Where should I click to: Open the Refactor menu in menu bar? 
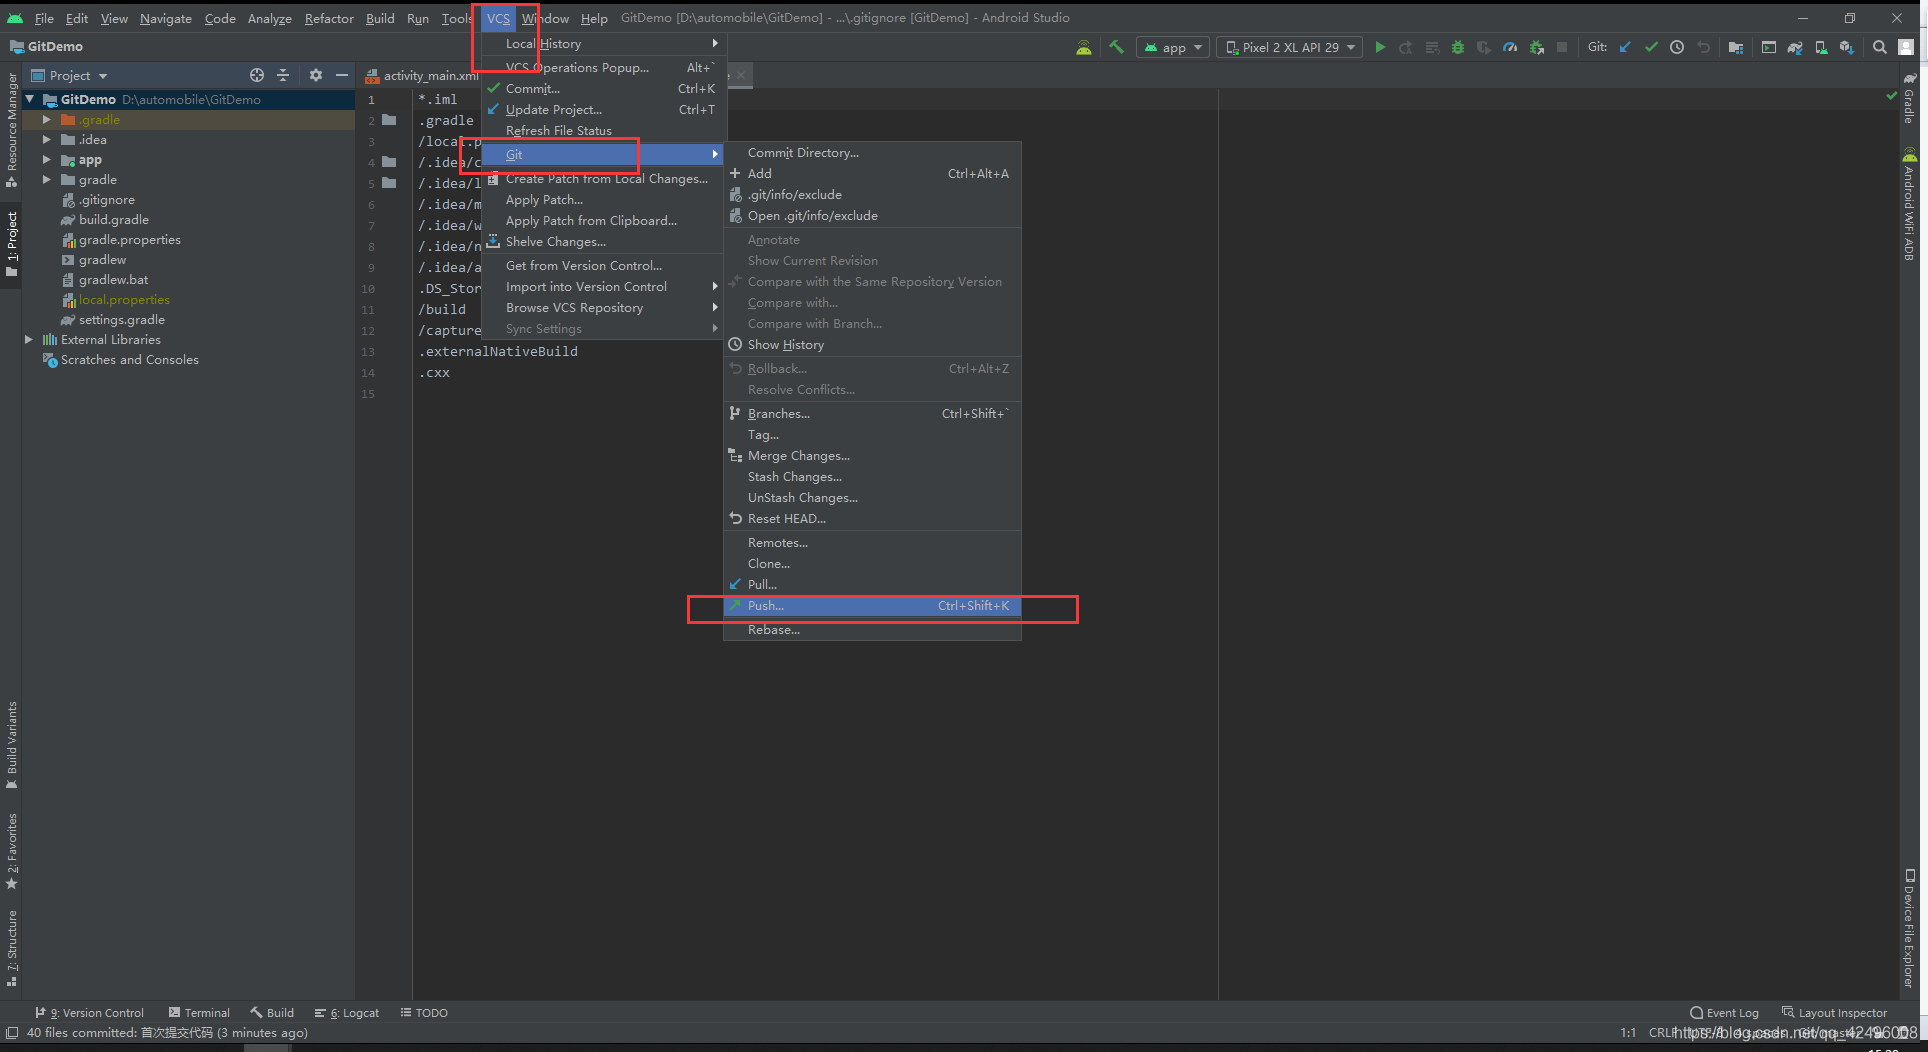[329, 18]
